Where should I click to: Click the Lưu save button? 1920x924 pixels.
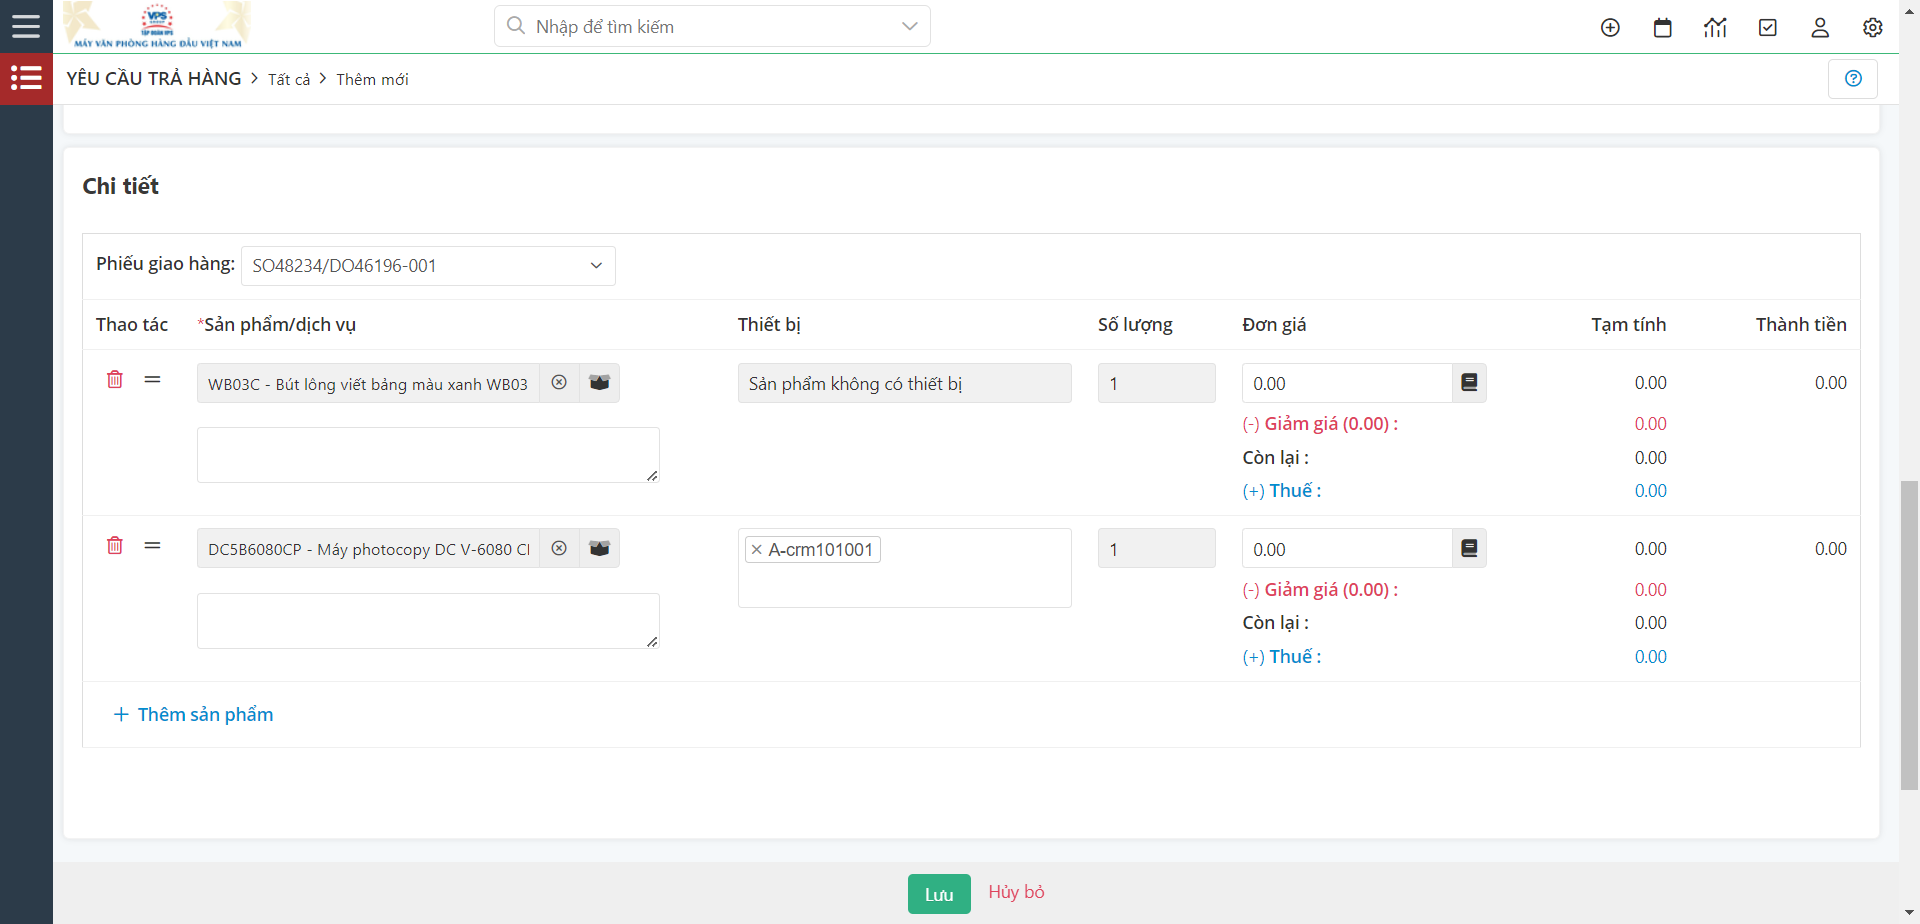click(x=939, y=894)
